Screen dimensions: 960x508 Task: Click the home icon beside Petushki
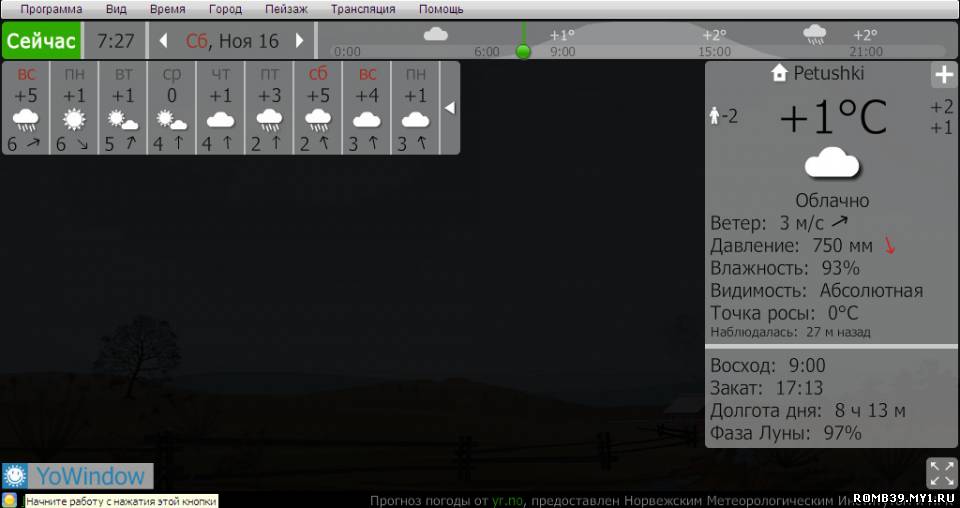pos(779,73)
